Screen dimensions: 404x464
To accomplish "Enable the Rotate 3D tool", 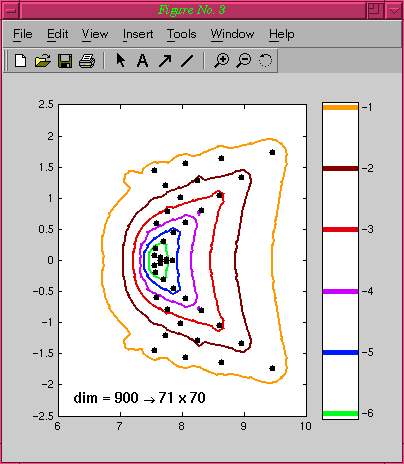I will (265, 60).
